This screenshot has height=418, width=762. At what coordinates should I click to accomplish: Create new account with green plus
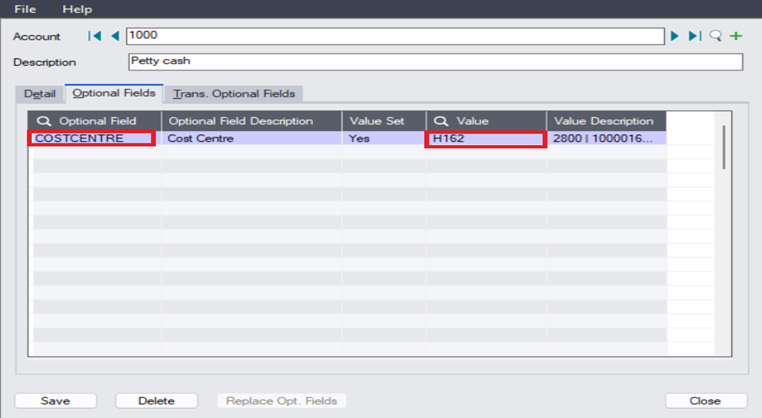[737, 36]
